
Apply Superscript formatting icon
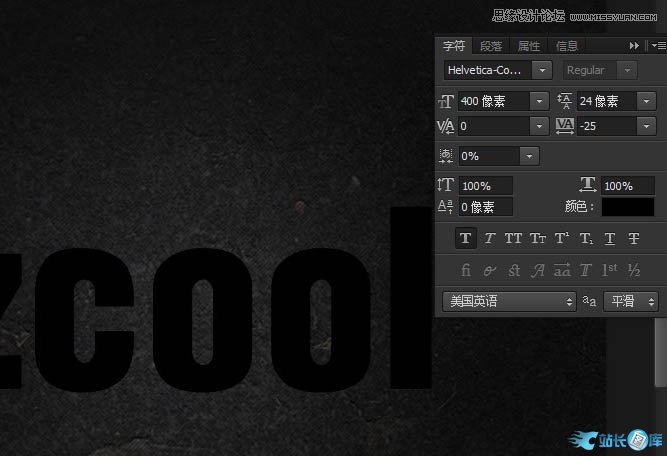point(561,238)
